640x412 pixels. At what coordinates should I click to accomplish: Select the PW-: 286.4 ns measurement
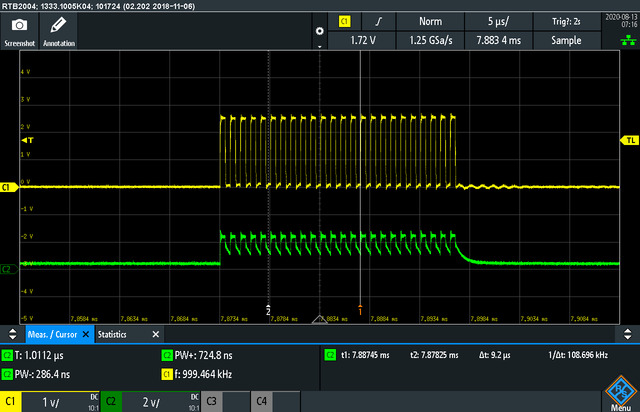[42, 374]
